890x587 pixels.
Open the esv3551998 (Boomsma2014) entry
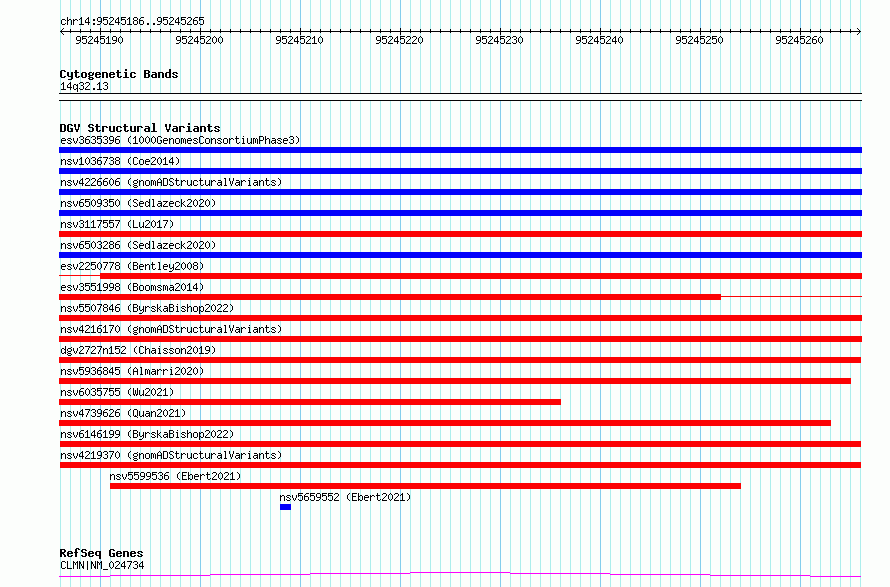pyautogui.click(x=132, y=287)
